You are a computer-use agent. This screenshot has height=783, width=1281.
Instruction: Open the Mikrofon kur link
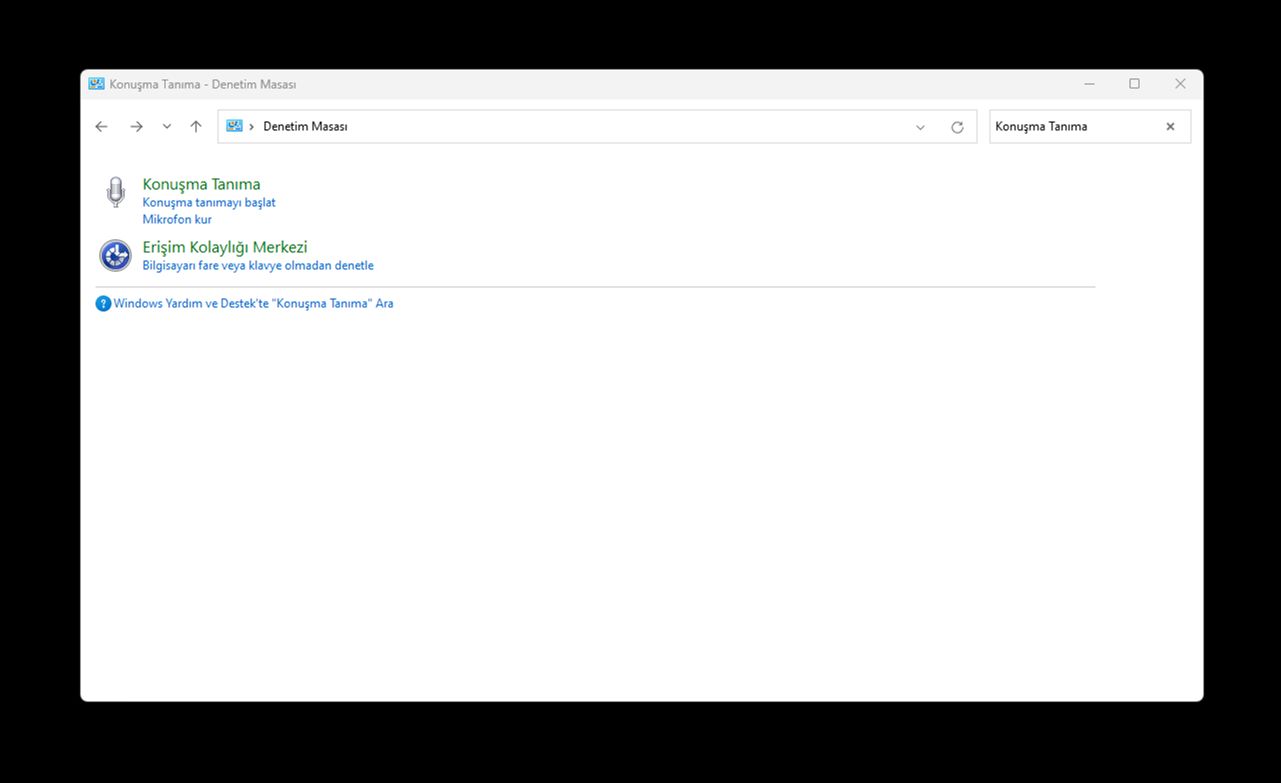pyautogui.click(x=177, y=220)
